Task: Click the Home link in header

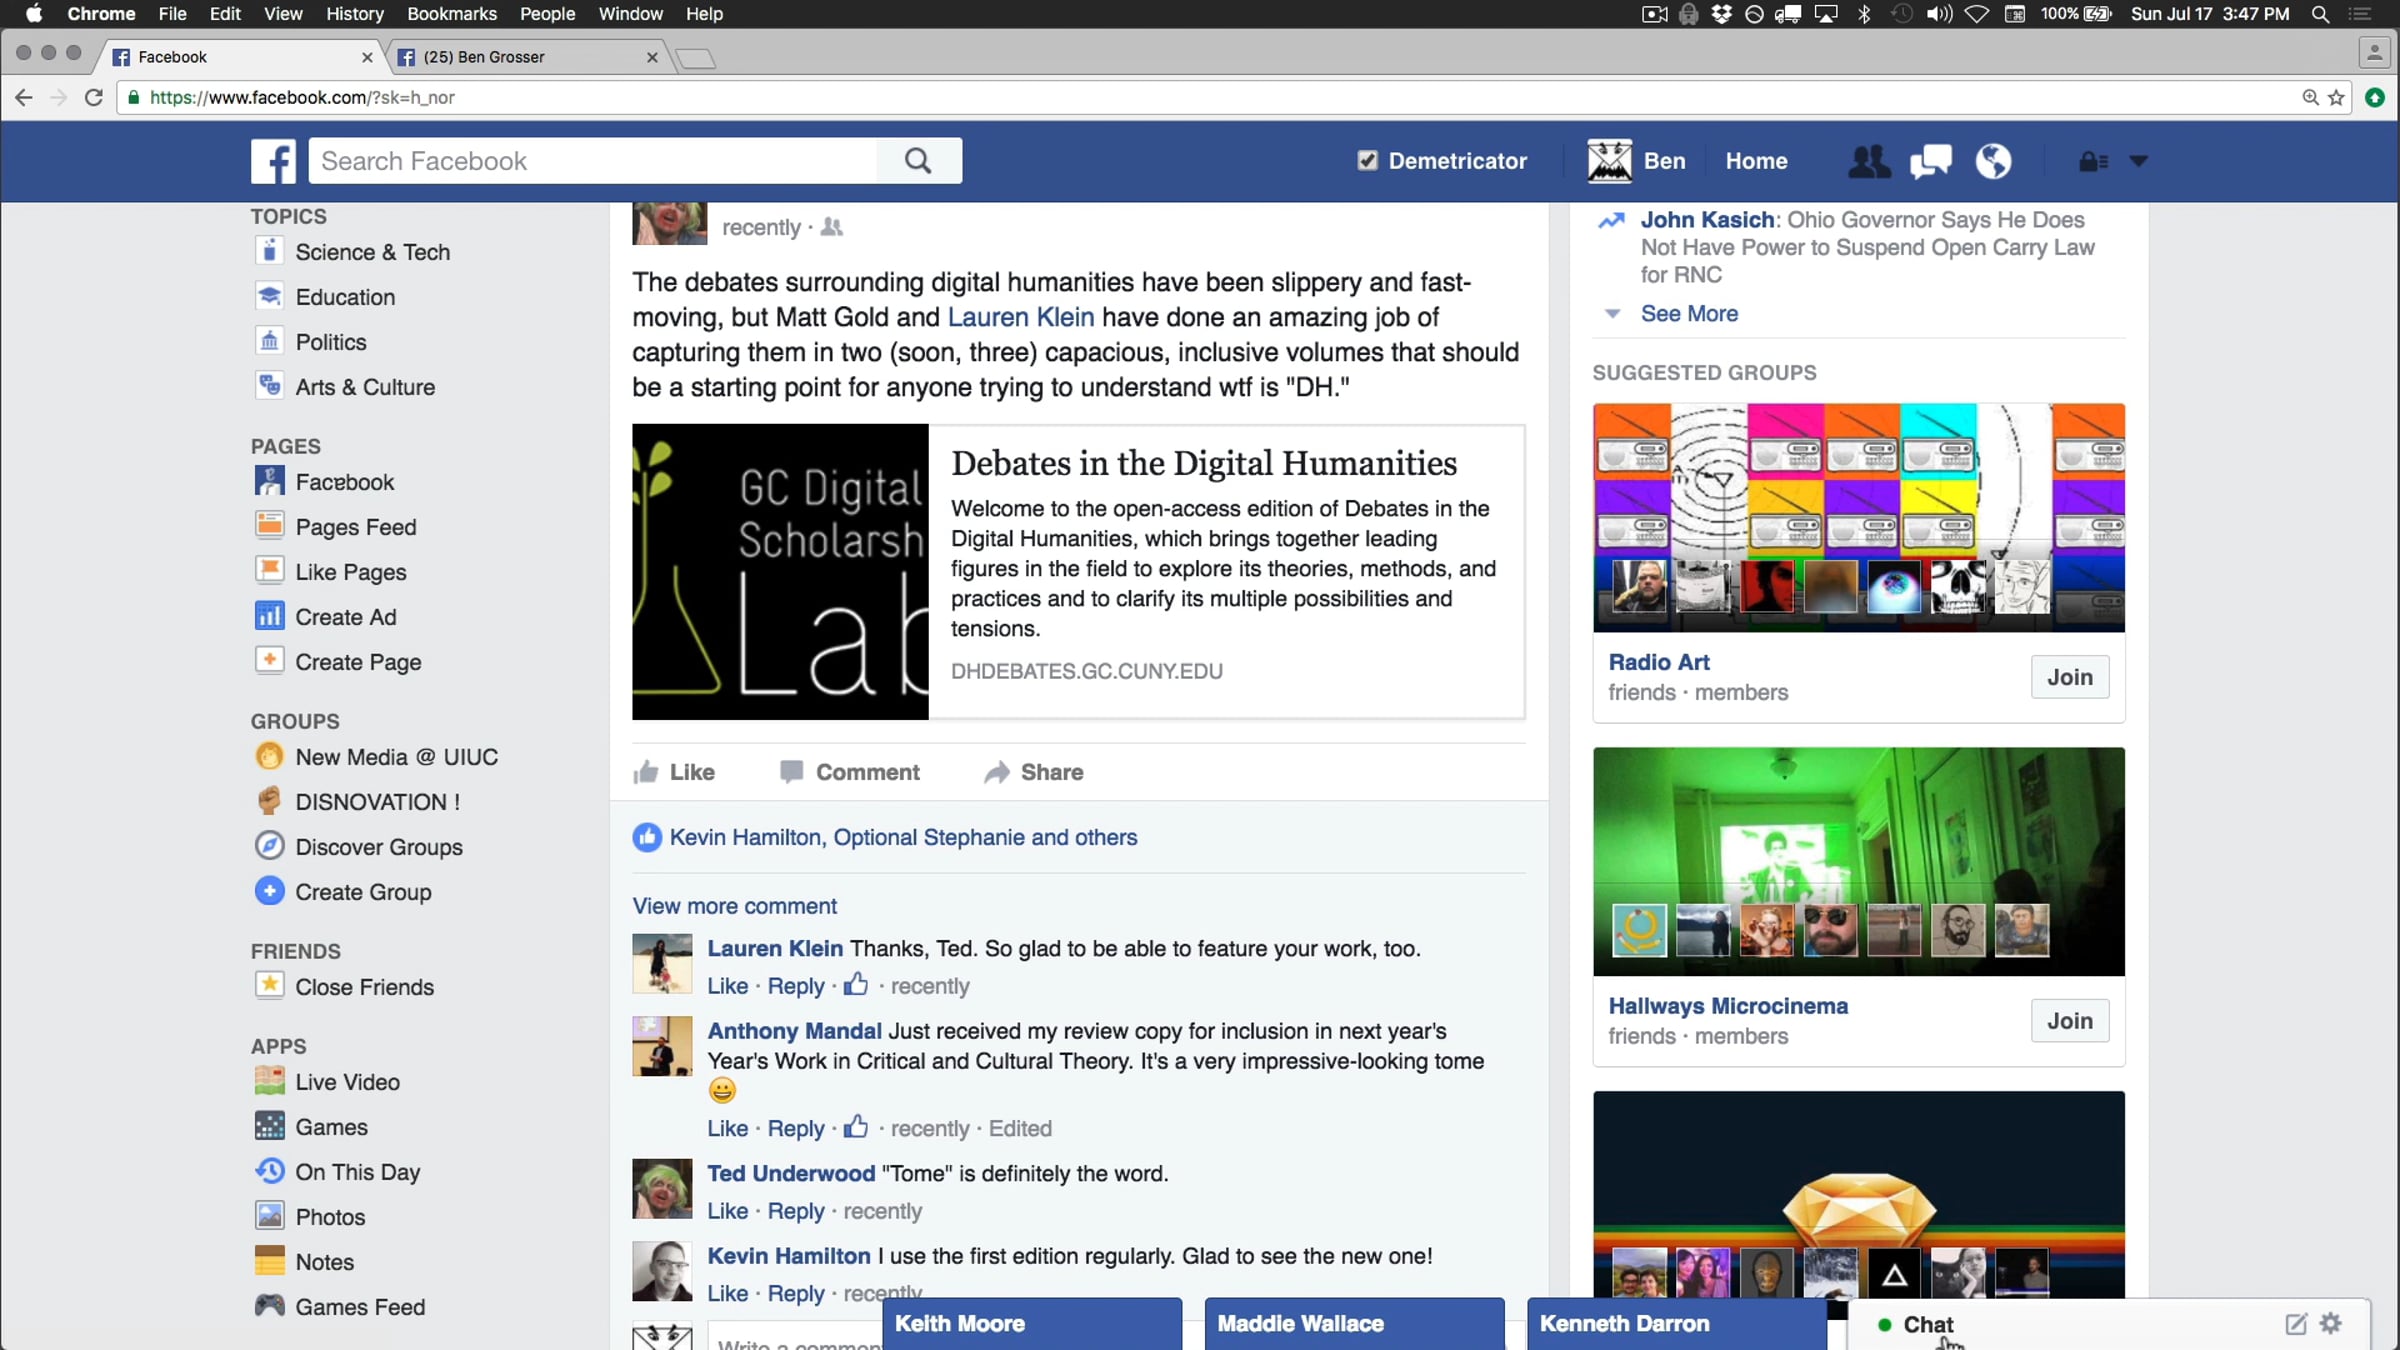Action: pos(1756,161)
